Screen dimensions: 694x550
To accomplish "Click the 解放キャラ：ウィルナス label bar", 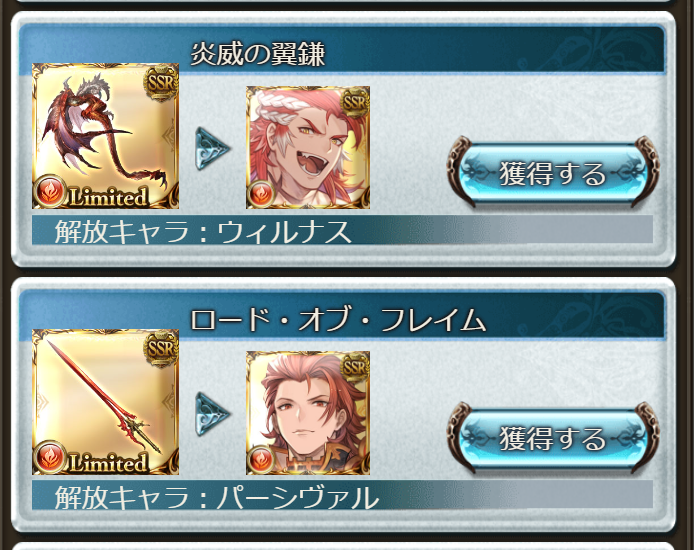I will click(x=342, y=230).
